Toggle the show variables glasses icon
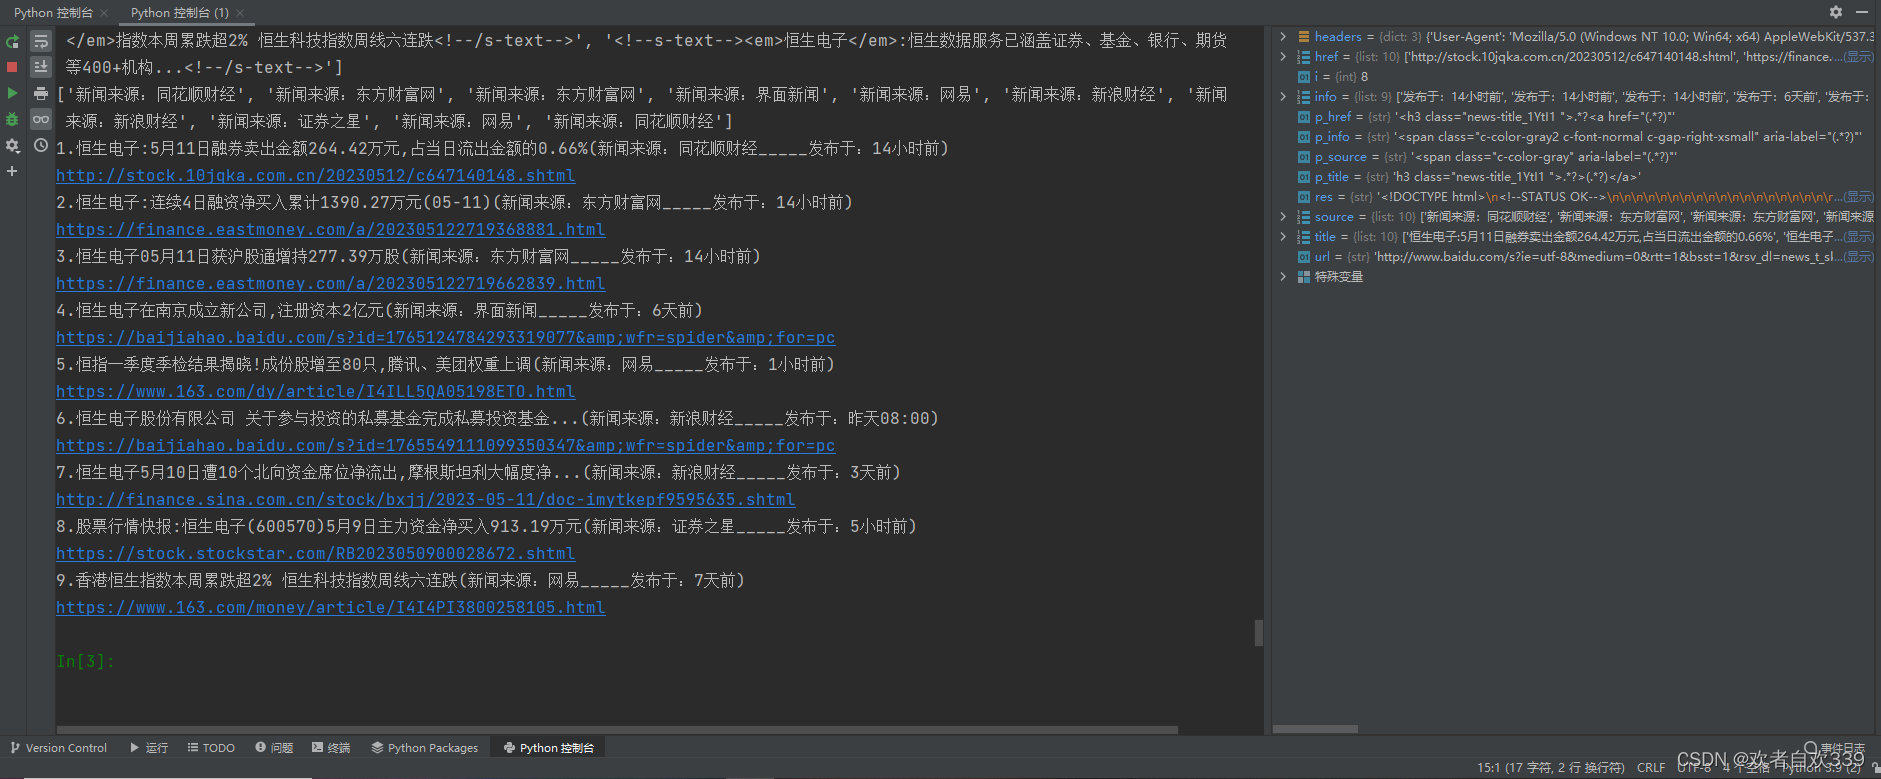 [41, 119]
